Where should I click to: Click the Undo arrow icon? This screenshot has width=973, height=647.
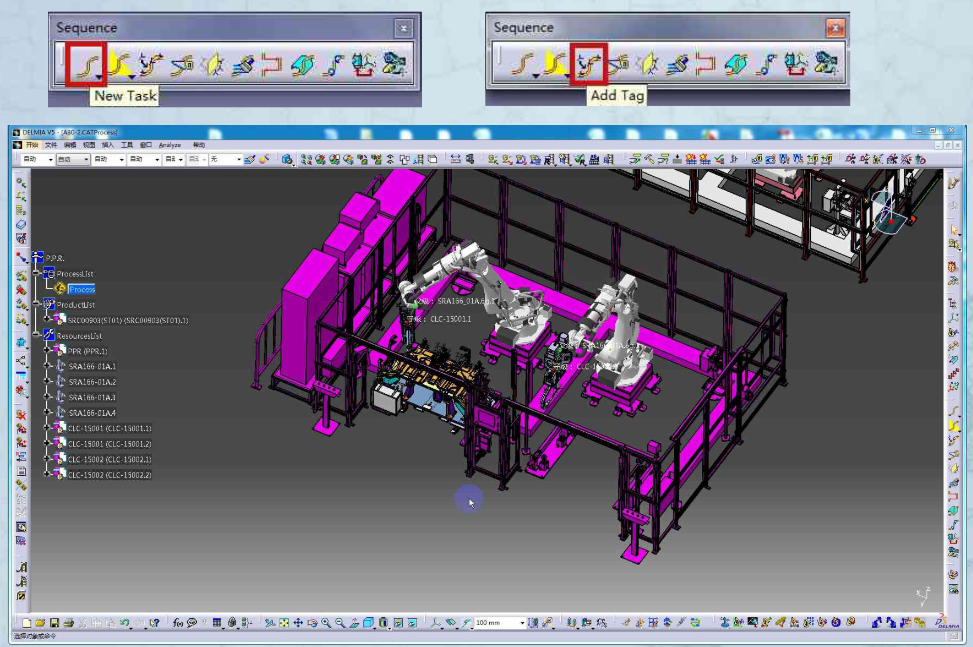(x=125, y=622)
